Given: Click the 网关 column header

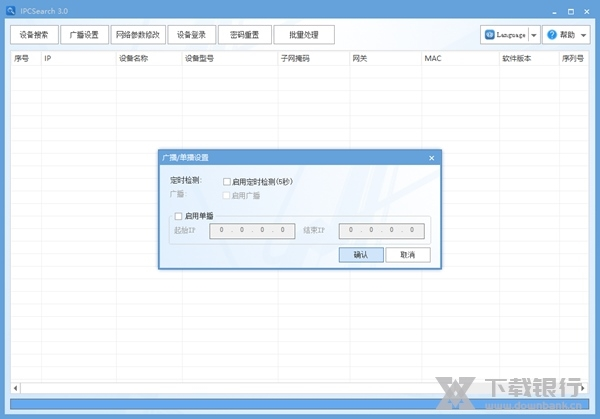Looking at the screenshot, I should point(385,59).
